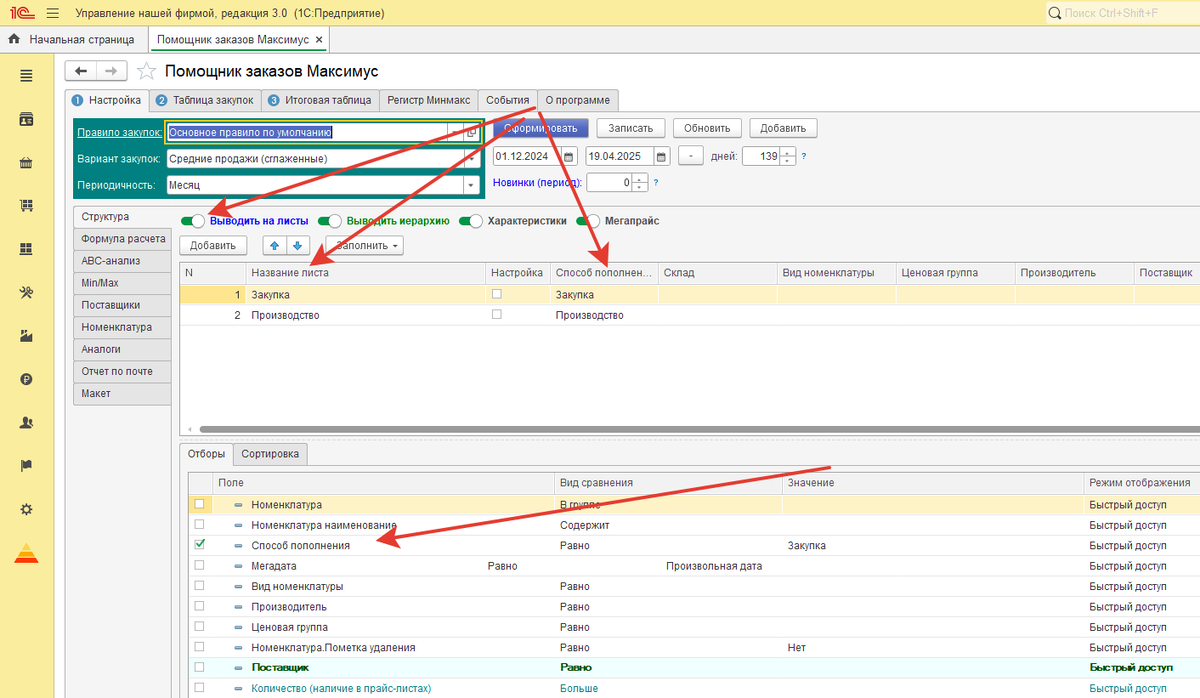Toggle the Мегапрайс switch
This screenshot has height=698, width=1200.
tap(589, 221)
